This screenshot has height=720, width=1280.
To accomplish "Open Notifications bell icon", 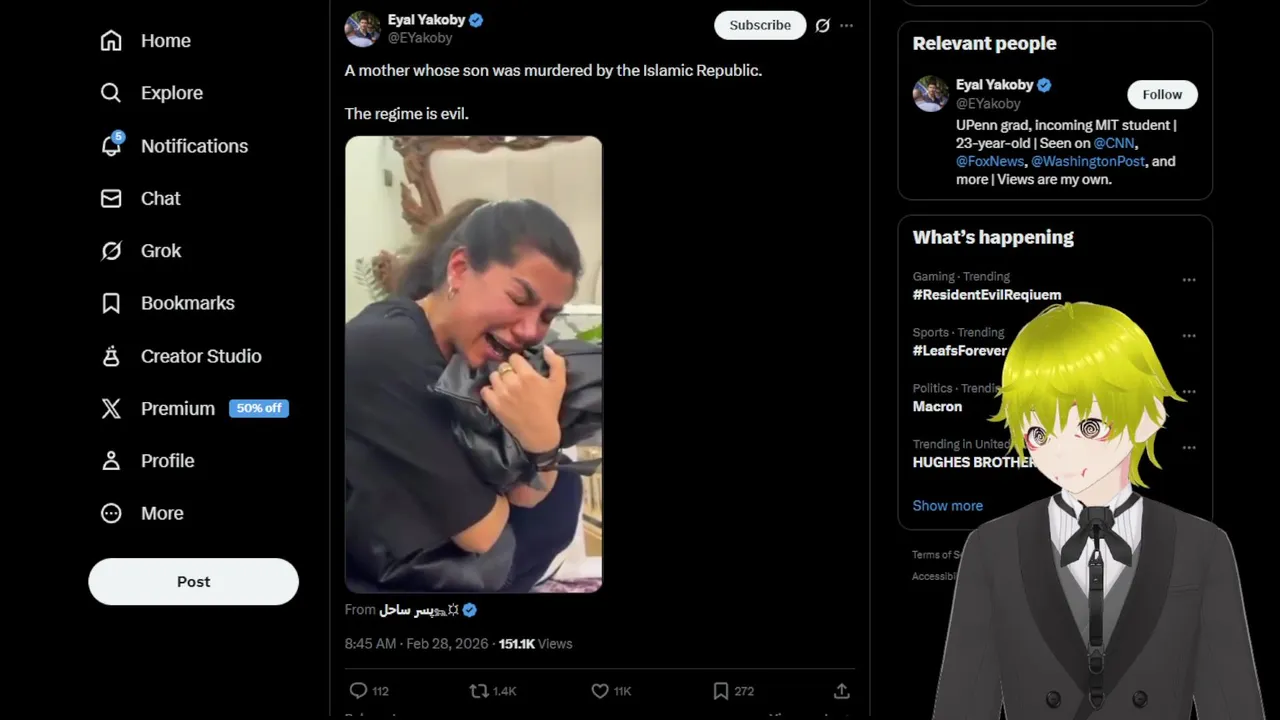I will tap(111, 146).
